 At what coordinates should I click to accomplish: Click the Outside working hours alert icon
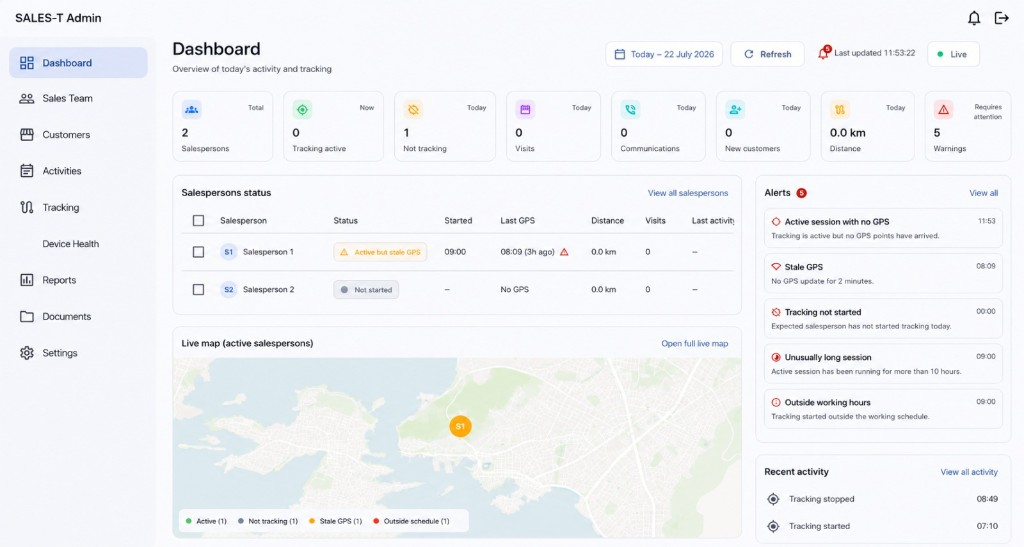point(776,403)
